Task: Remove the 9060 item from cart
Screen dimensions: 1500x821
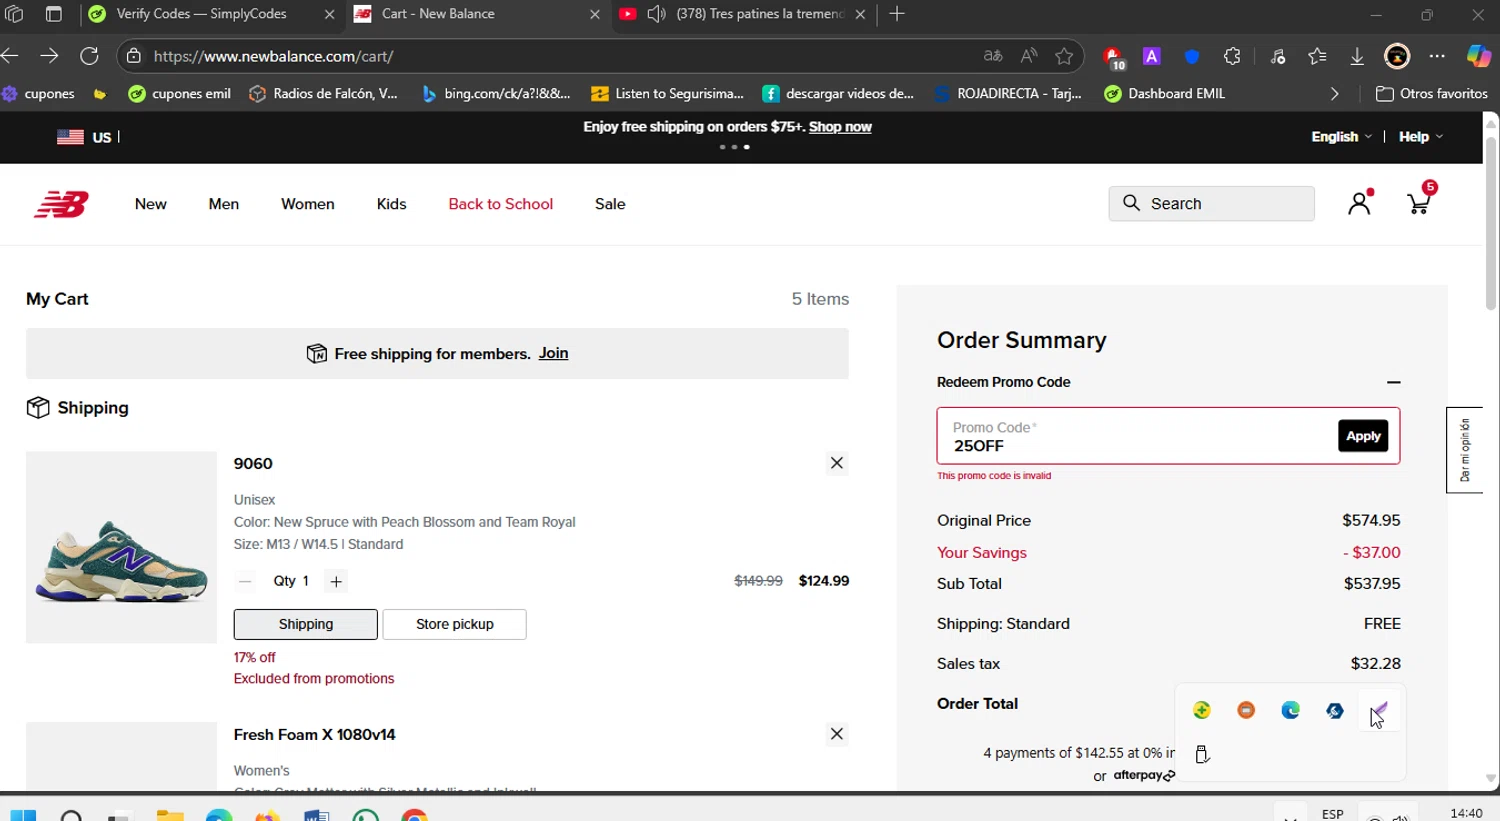Action: point(837,463)
